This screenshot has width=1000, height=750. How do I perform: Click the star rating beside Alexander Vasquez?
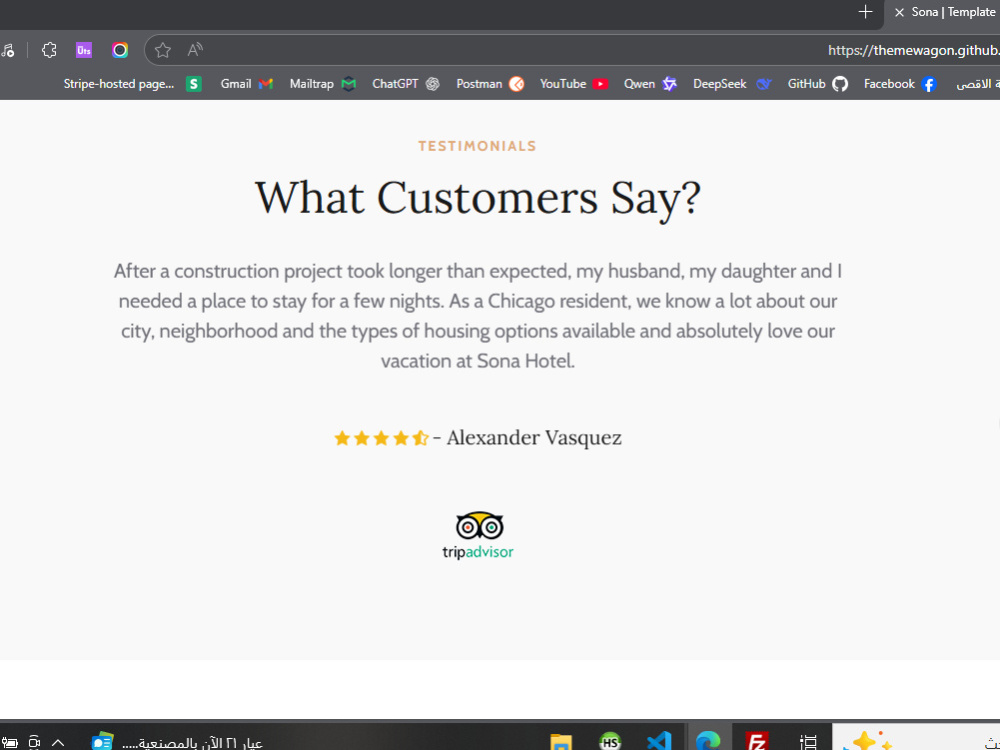tap(381, 438)
